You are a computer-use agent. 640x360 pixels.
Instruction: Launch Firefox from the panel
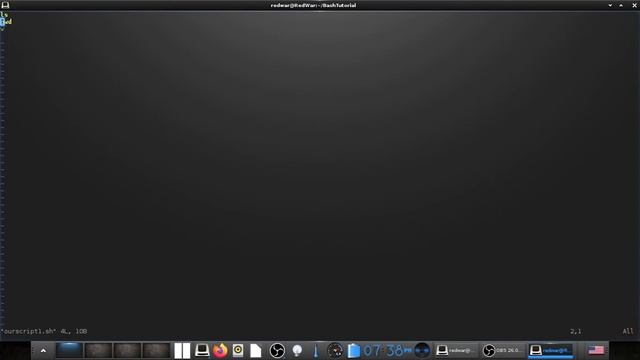coord(220,351)
